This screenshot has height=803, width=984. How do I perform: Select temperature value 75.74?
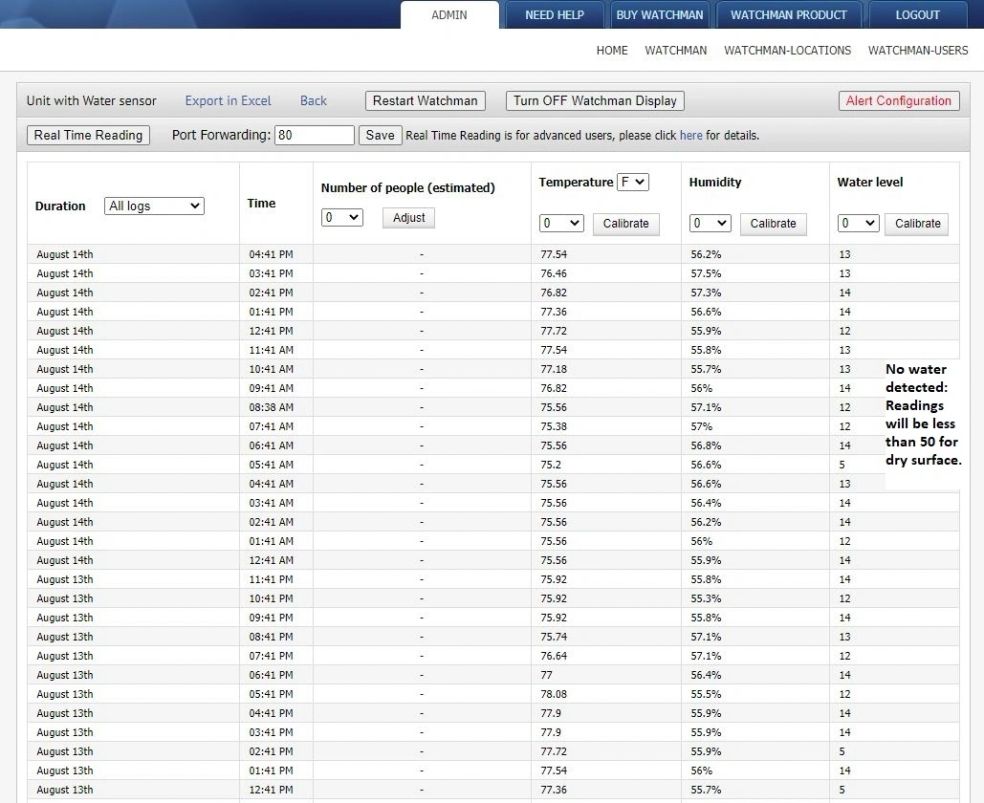coord(554,637)
